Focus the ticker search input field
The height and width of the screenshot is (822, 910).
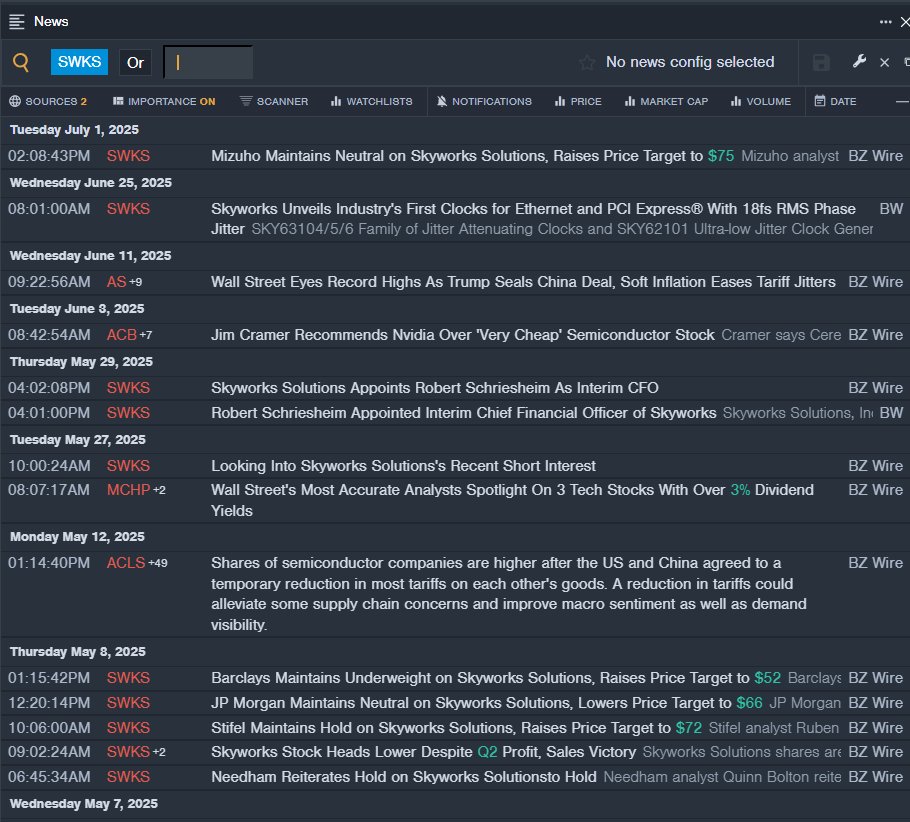tap(208, 62)
